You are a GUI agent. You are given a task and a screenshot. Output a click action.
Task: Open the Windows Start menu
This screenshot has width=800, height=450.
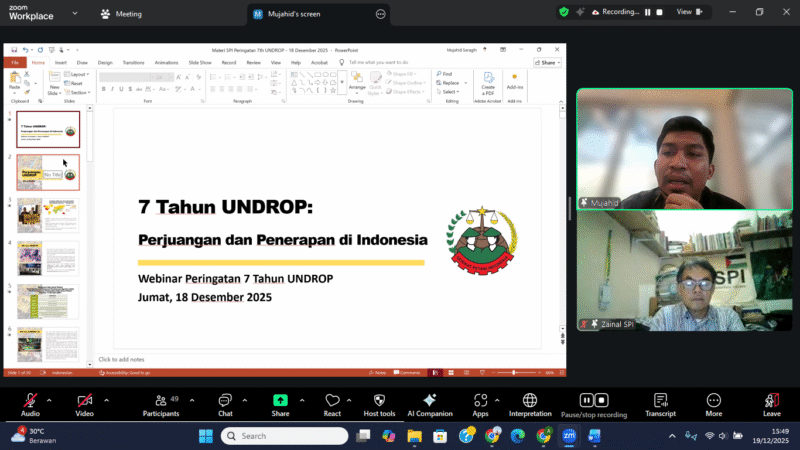(x=206, y=436)
